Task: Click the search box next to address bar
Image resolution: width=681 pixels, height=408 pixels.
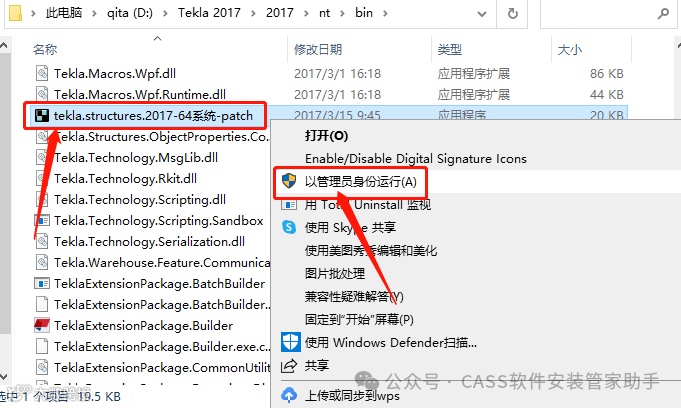Action: click(x=608, y=14)
